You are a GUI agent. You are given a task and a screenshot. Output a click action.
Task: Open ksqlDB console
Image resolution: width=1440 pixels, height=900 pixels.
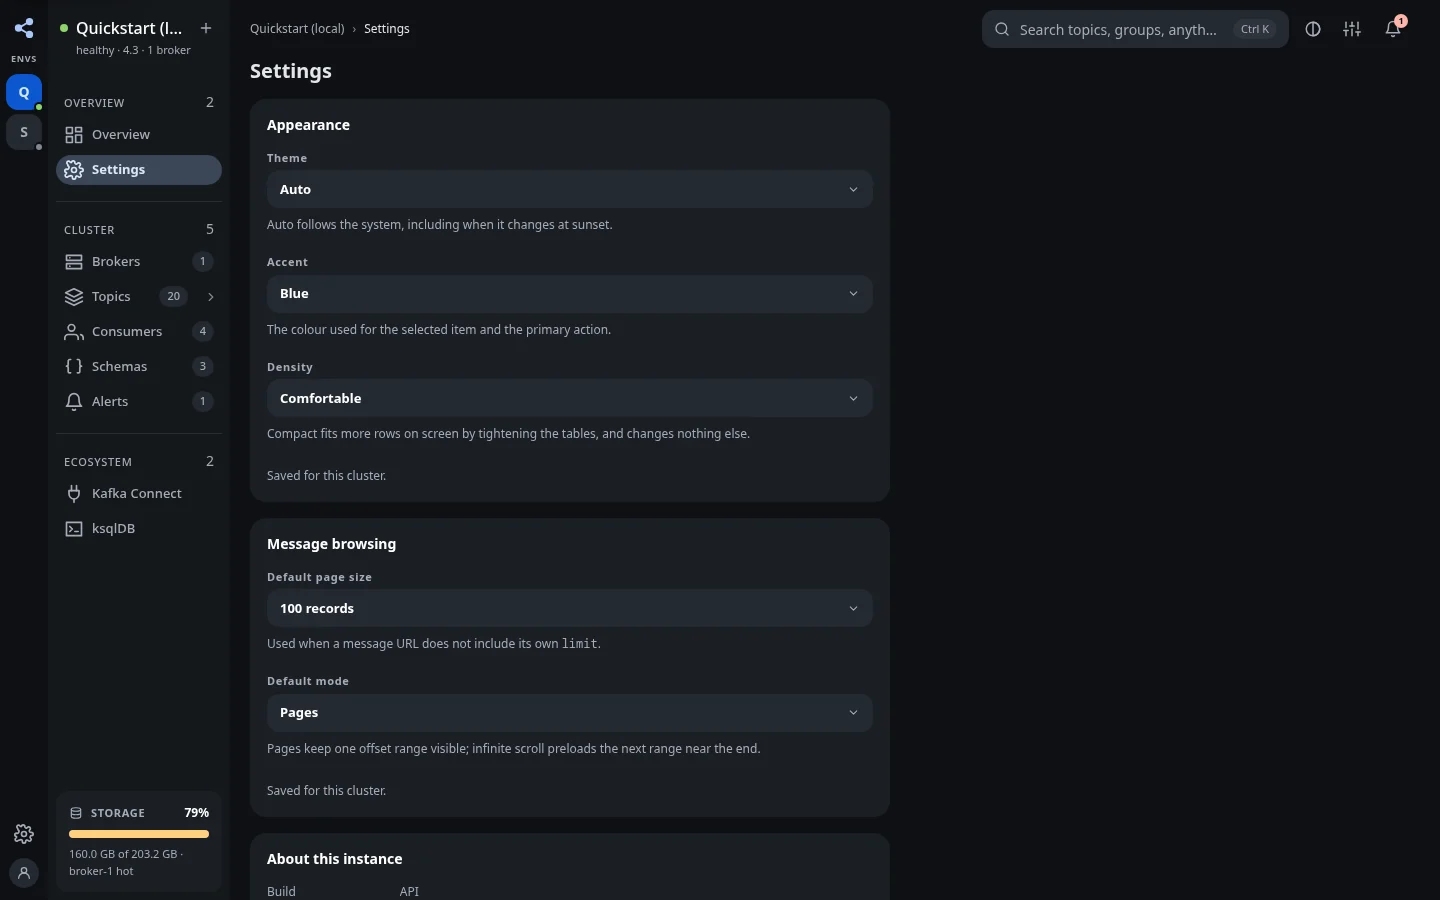139,529
